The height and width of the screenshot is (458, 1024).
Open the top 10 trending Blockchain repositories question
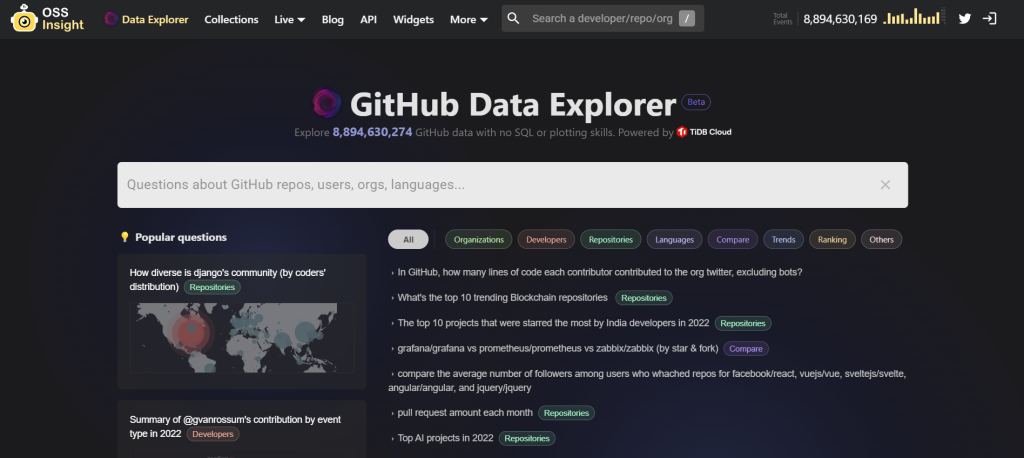[502, 298]
